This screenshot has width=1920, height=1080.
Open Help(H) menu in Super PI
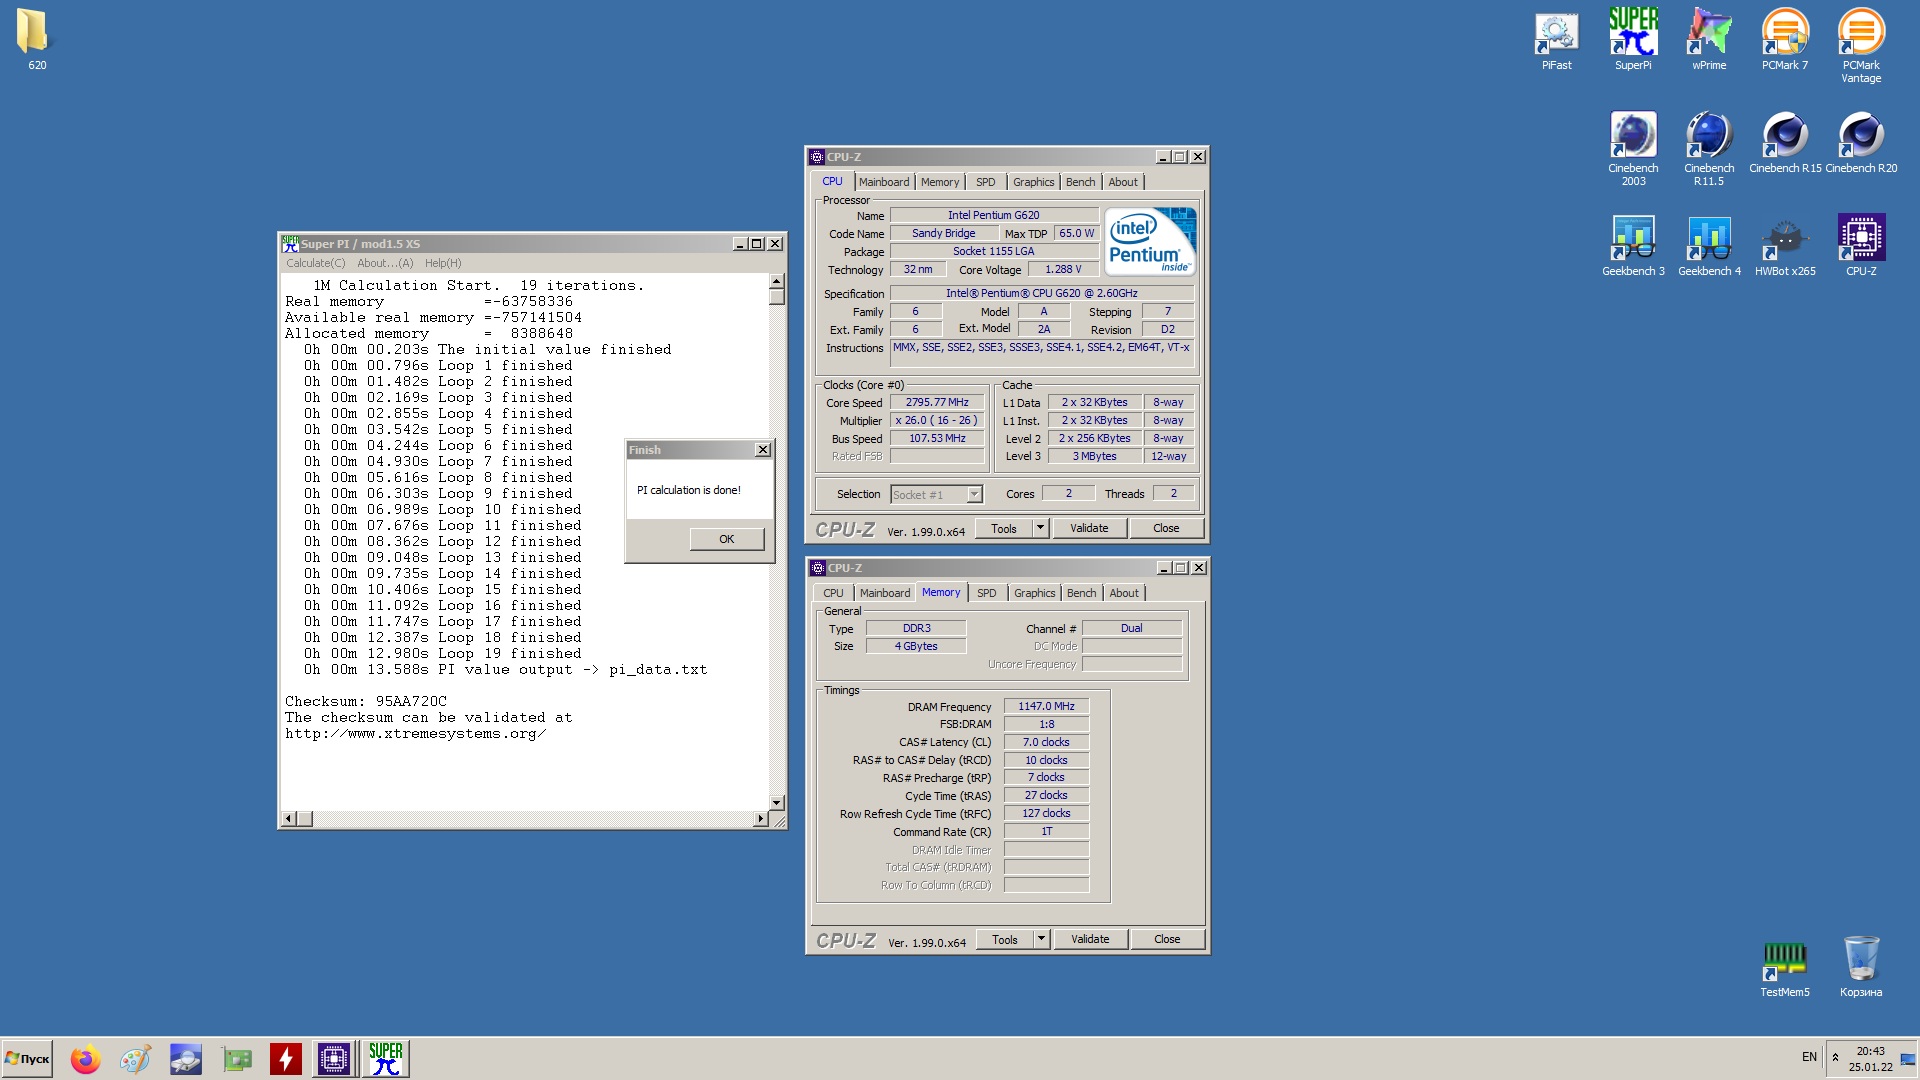pyautogui.click(x=443, y=264)
